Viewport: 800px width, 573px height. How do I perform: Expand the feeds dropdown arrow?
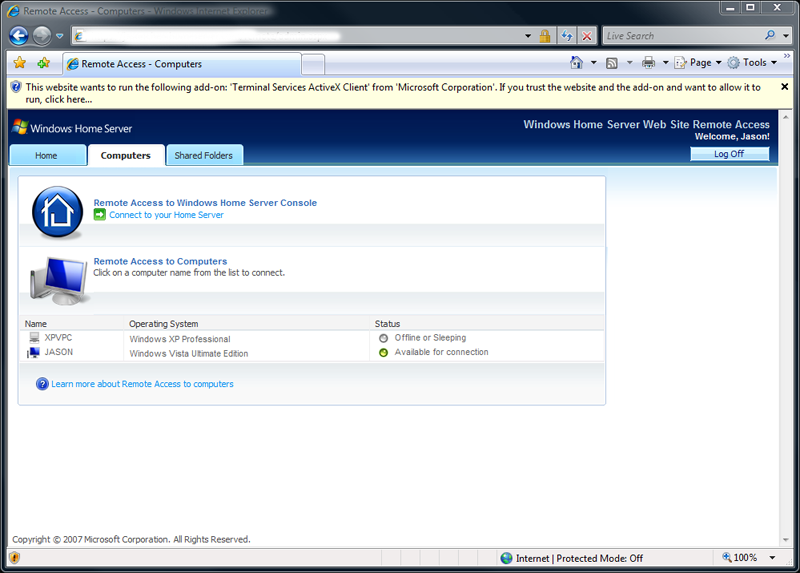click(x=630, y=62)
